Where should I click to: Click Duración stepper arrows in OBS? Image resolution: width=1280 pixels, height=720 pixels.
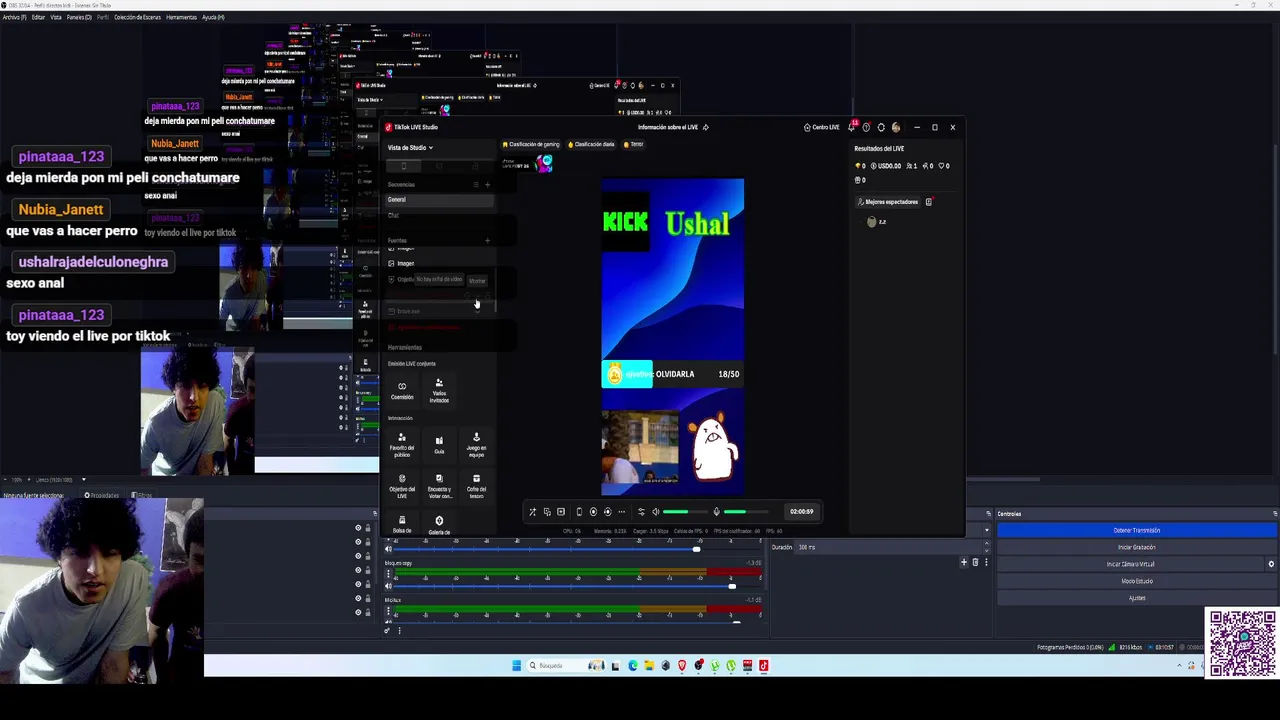point(987,547)
